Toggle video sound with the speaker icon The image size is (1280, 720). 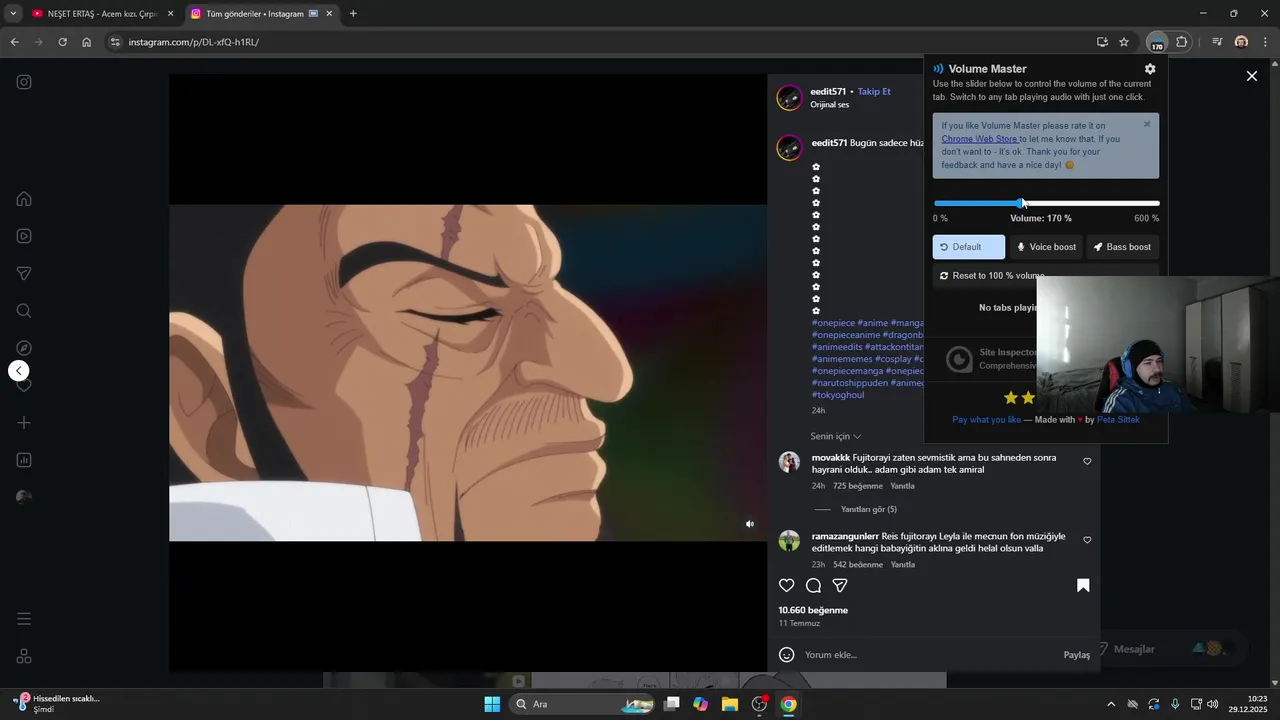(x=750, y=524)
